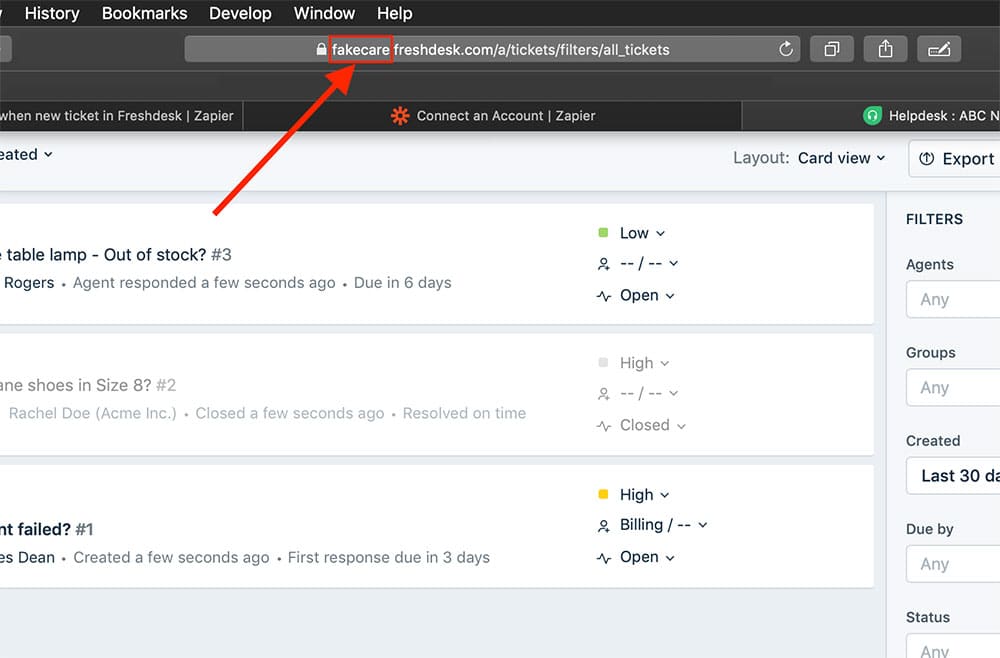Screen dimensions: 1000x658
Task: Click the lock icon in address bar
Action: coord(321,49)
